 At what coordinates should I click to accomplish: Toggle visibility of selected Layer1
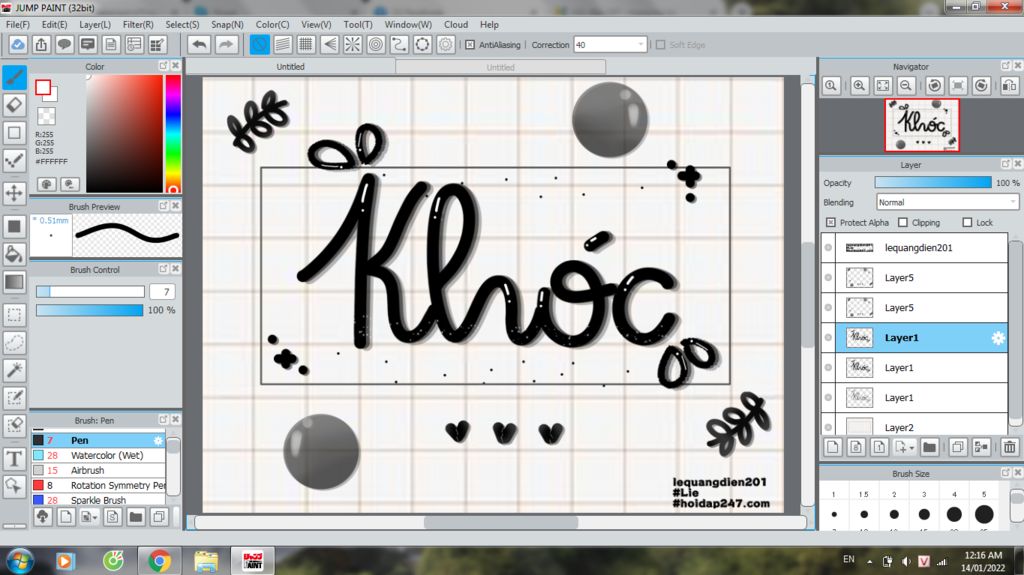[x=828, y=338]
